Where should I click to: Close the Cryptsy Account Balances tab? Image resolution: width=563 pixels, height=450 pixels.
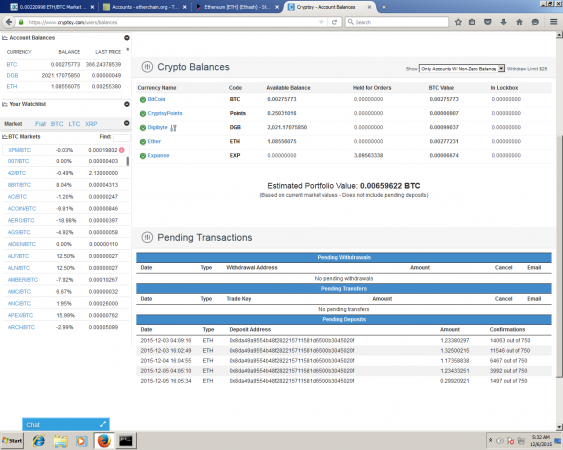pyautogui.click(x=370, y=7)
